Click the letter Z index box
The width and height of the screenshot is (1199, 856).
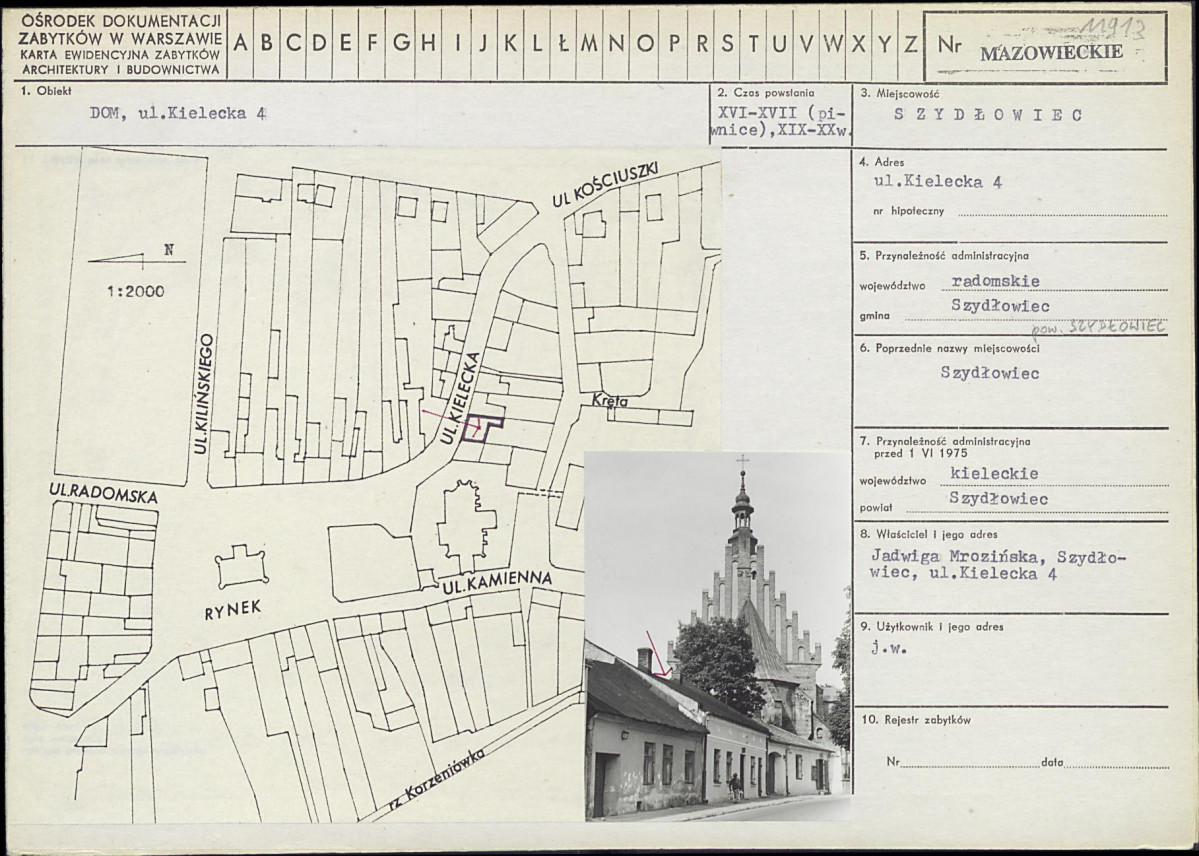click(910, 43)
